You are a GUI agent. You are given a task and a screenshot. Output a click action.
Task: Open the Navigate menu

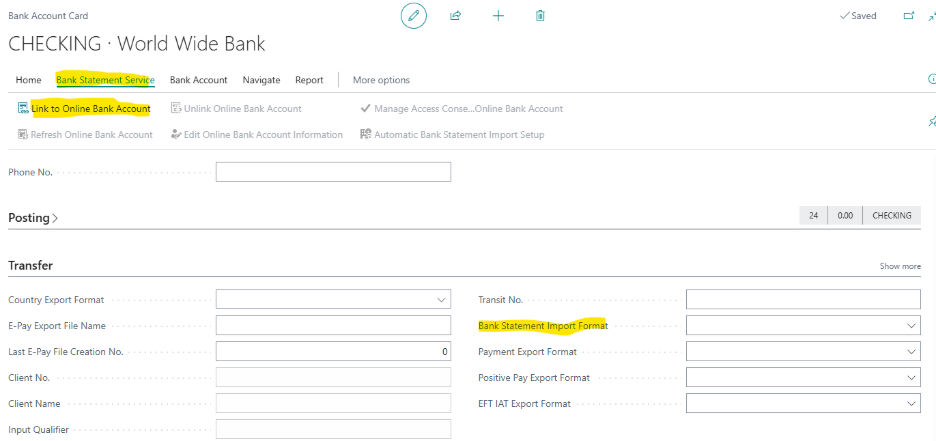[x=261, y=80]
